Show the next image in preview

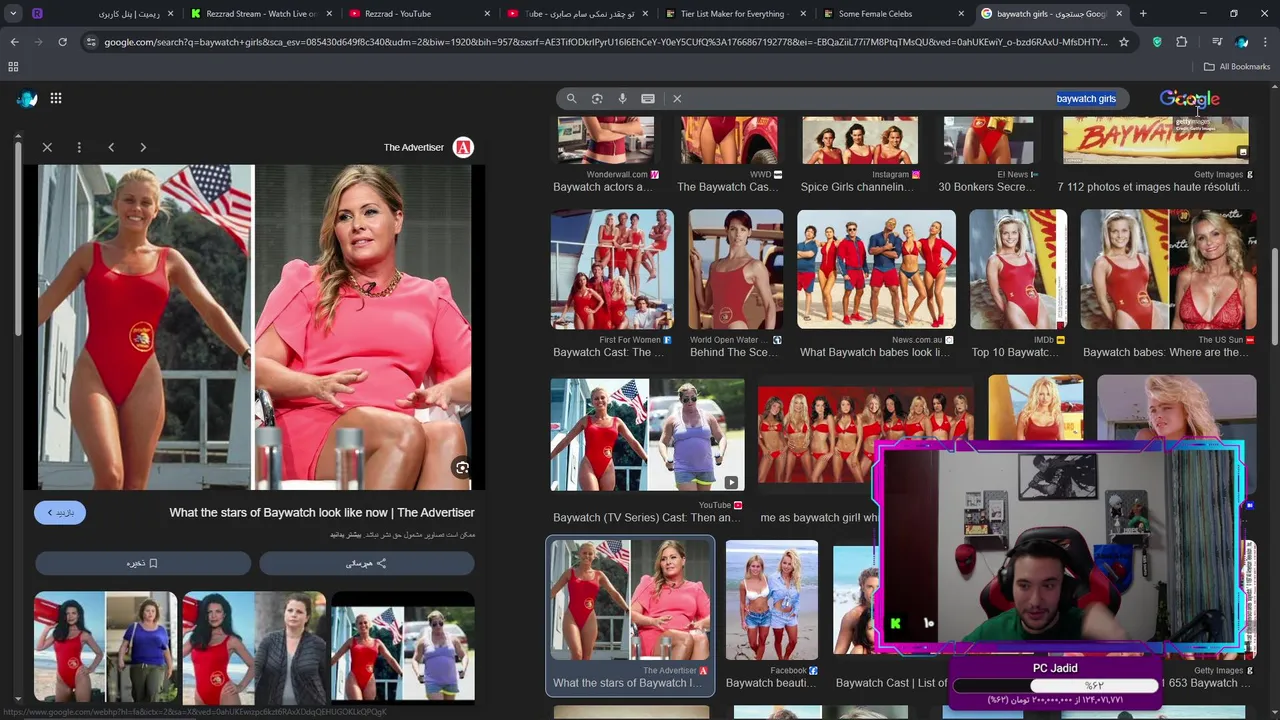click(143, 147)
